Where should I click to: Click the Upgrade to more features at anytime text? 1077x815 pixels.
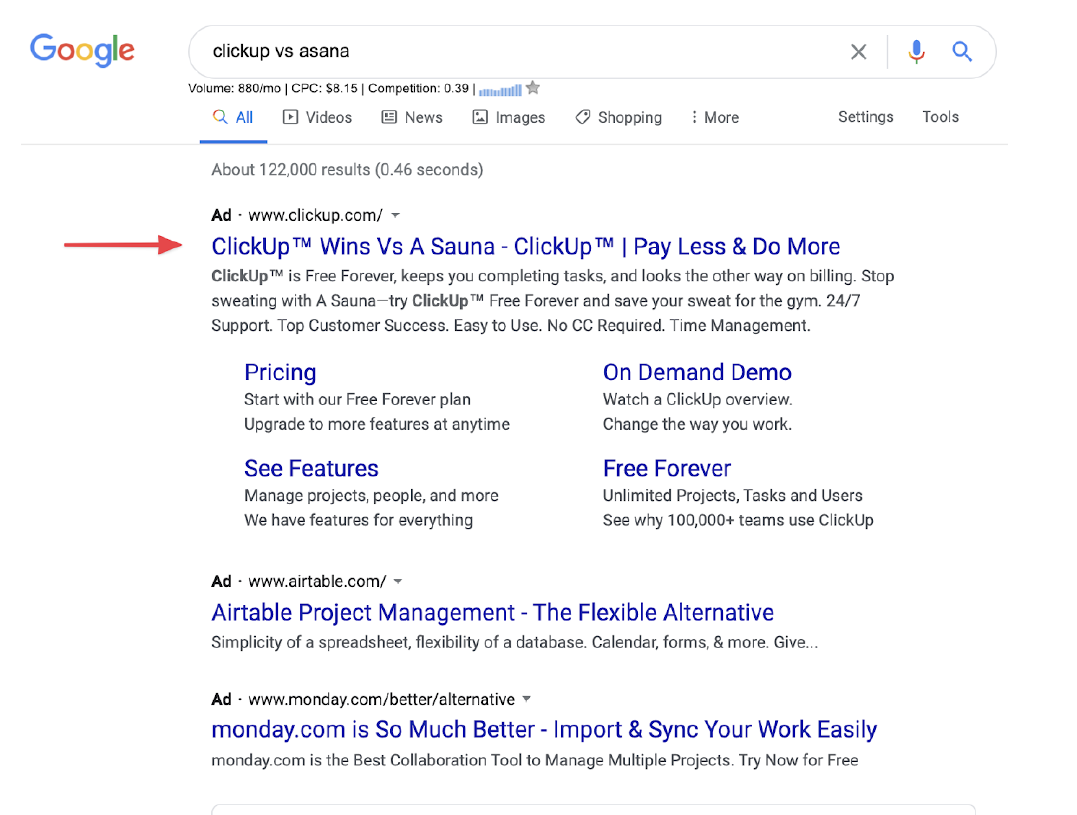pos(376,424)
